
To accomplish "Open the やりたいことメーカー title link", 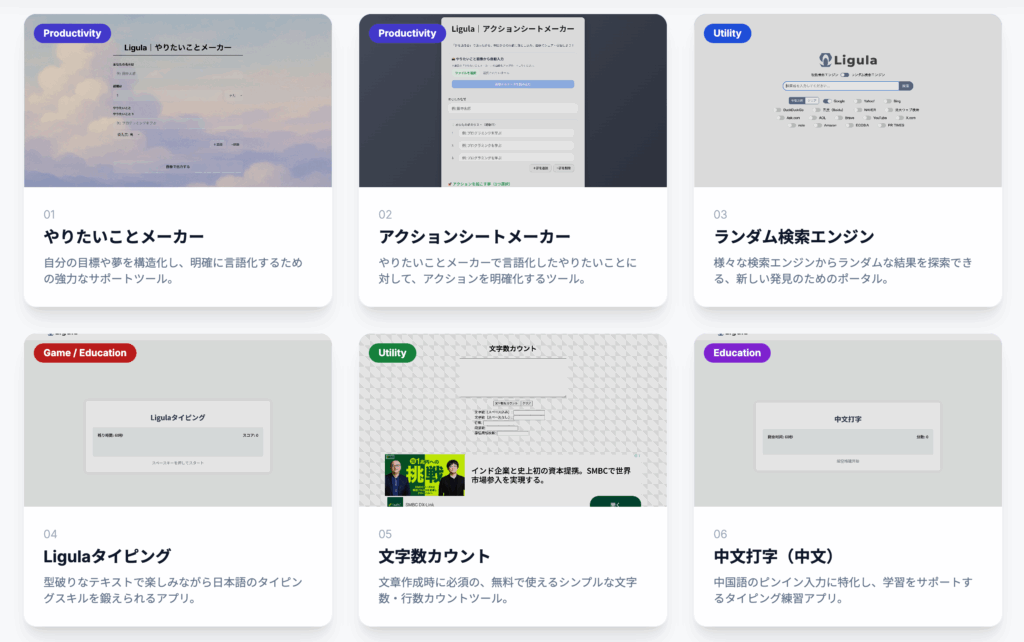I will (x=124, y=237).
